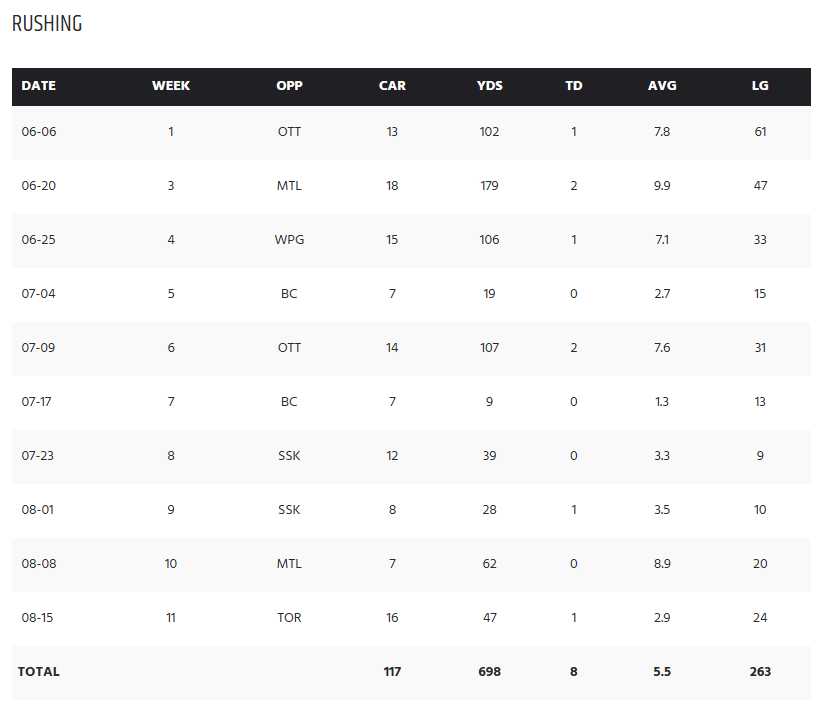820x705 pixels.
Task: Select the 263 total LG value
Action: [760, 672]
